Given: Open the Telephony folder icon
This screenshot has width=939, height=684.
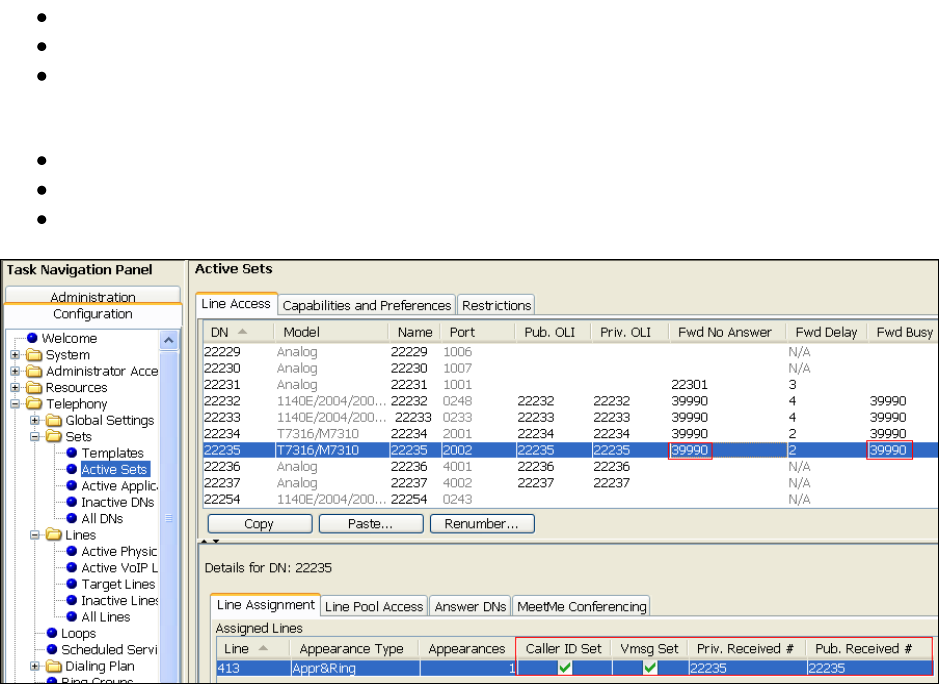Looking at the screenshot, I should pos(35,404).
